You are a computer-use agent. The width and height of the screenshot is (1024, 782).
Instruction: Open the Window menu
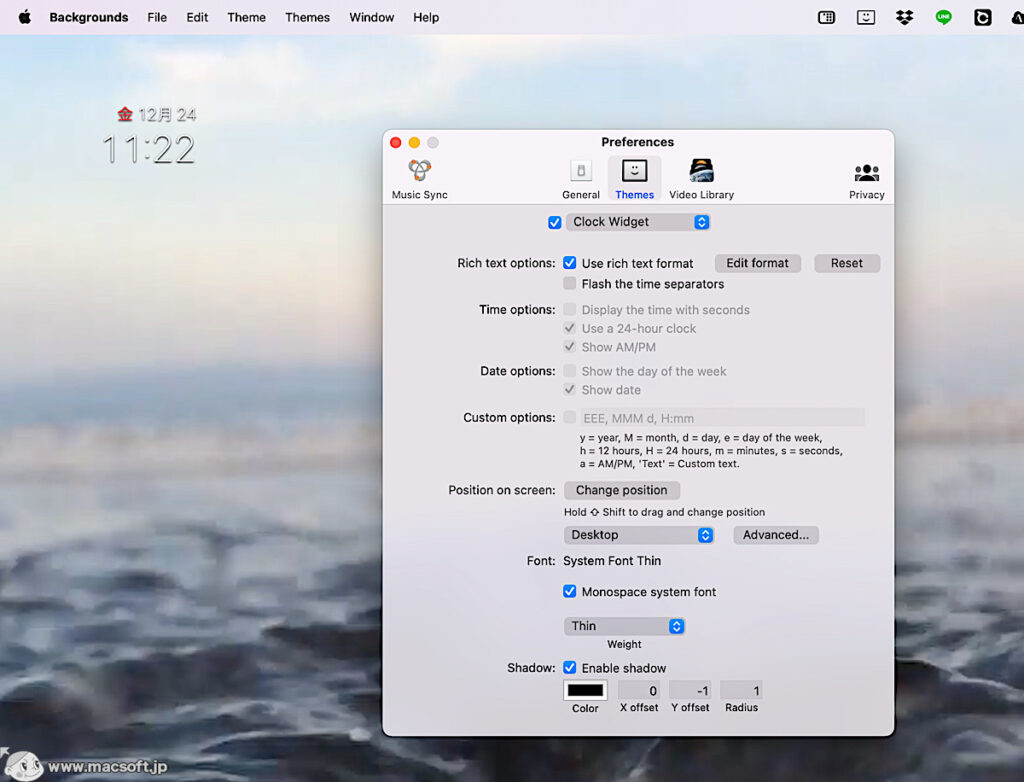point(371,17)
